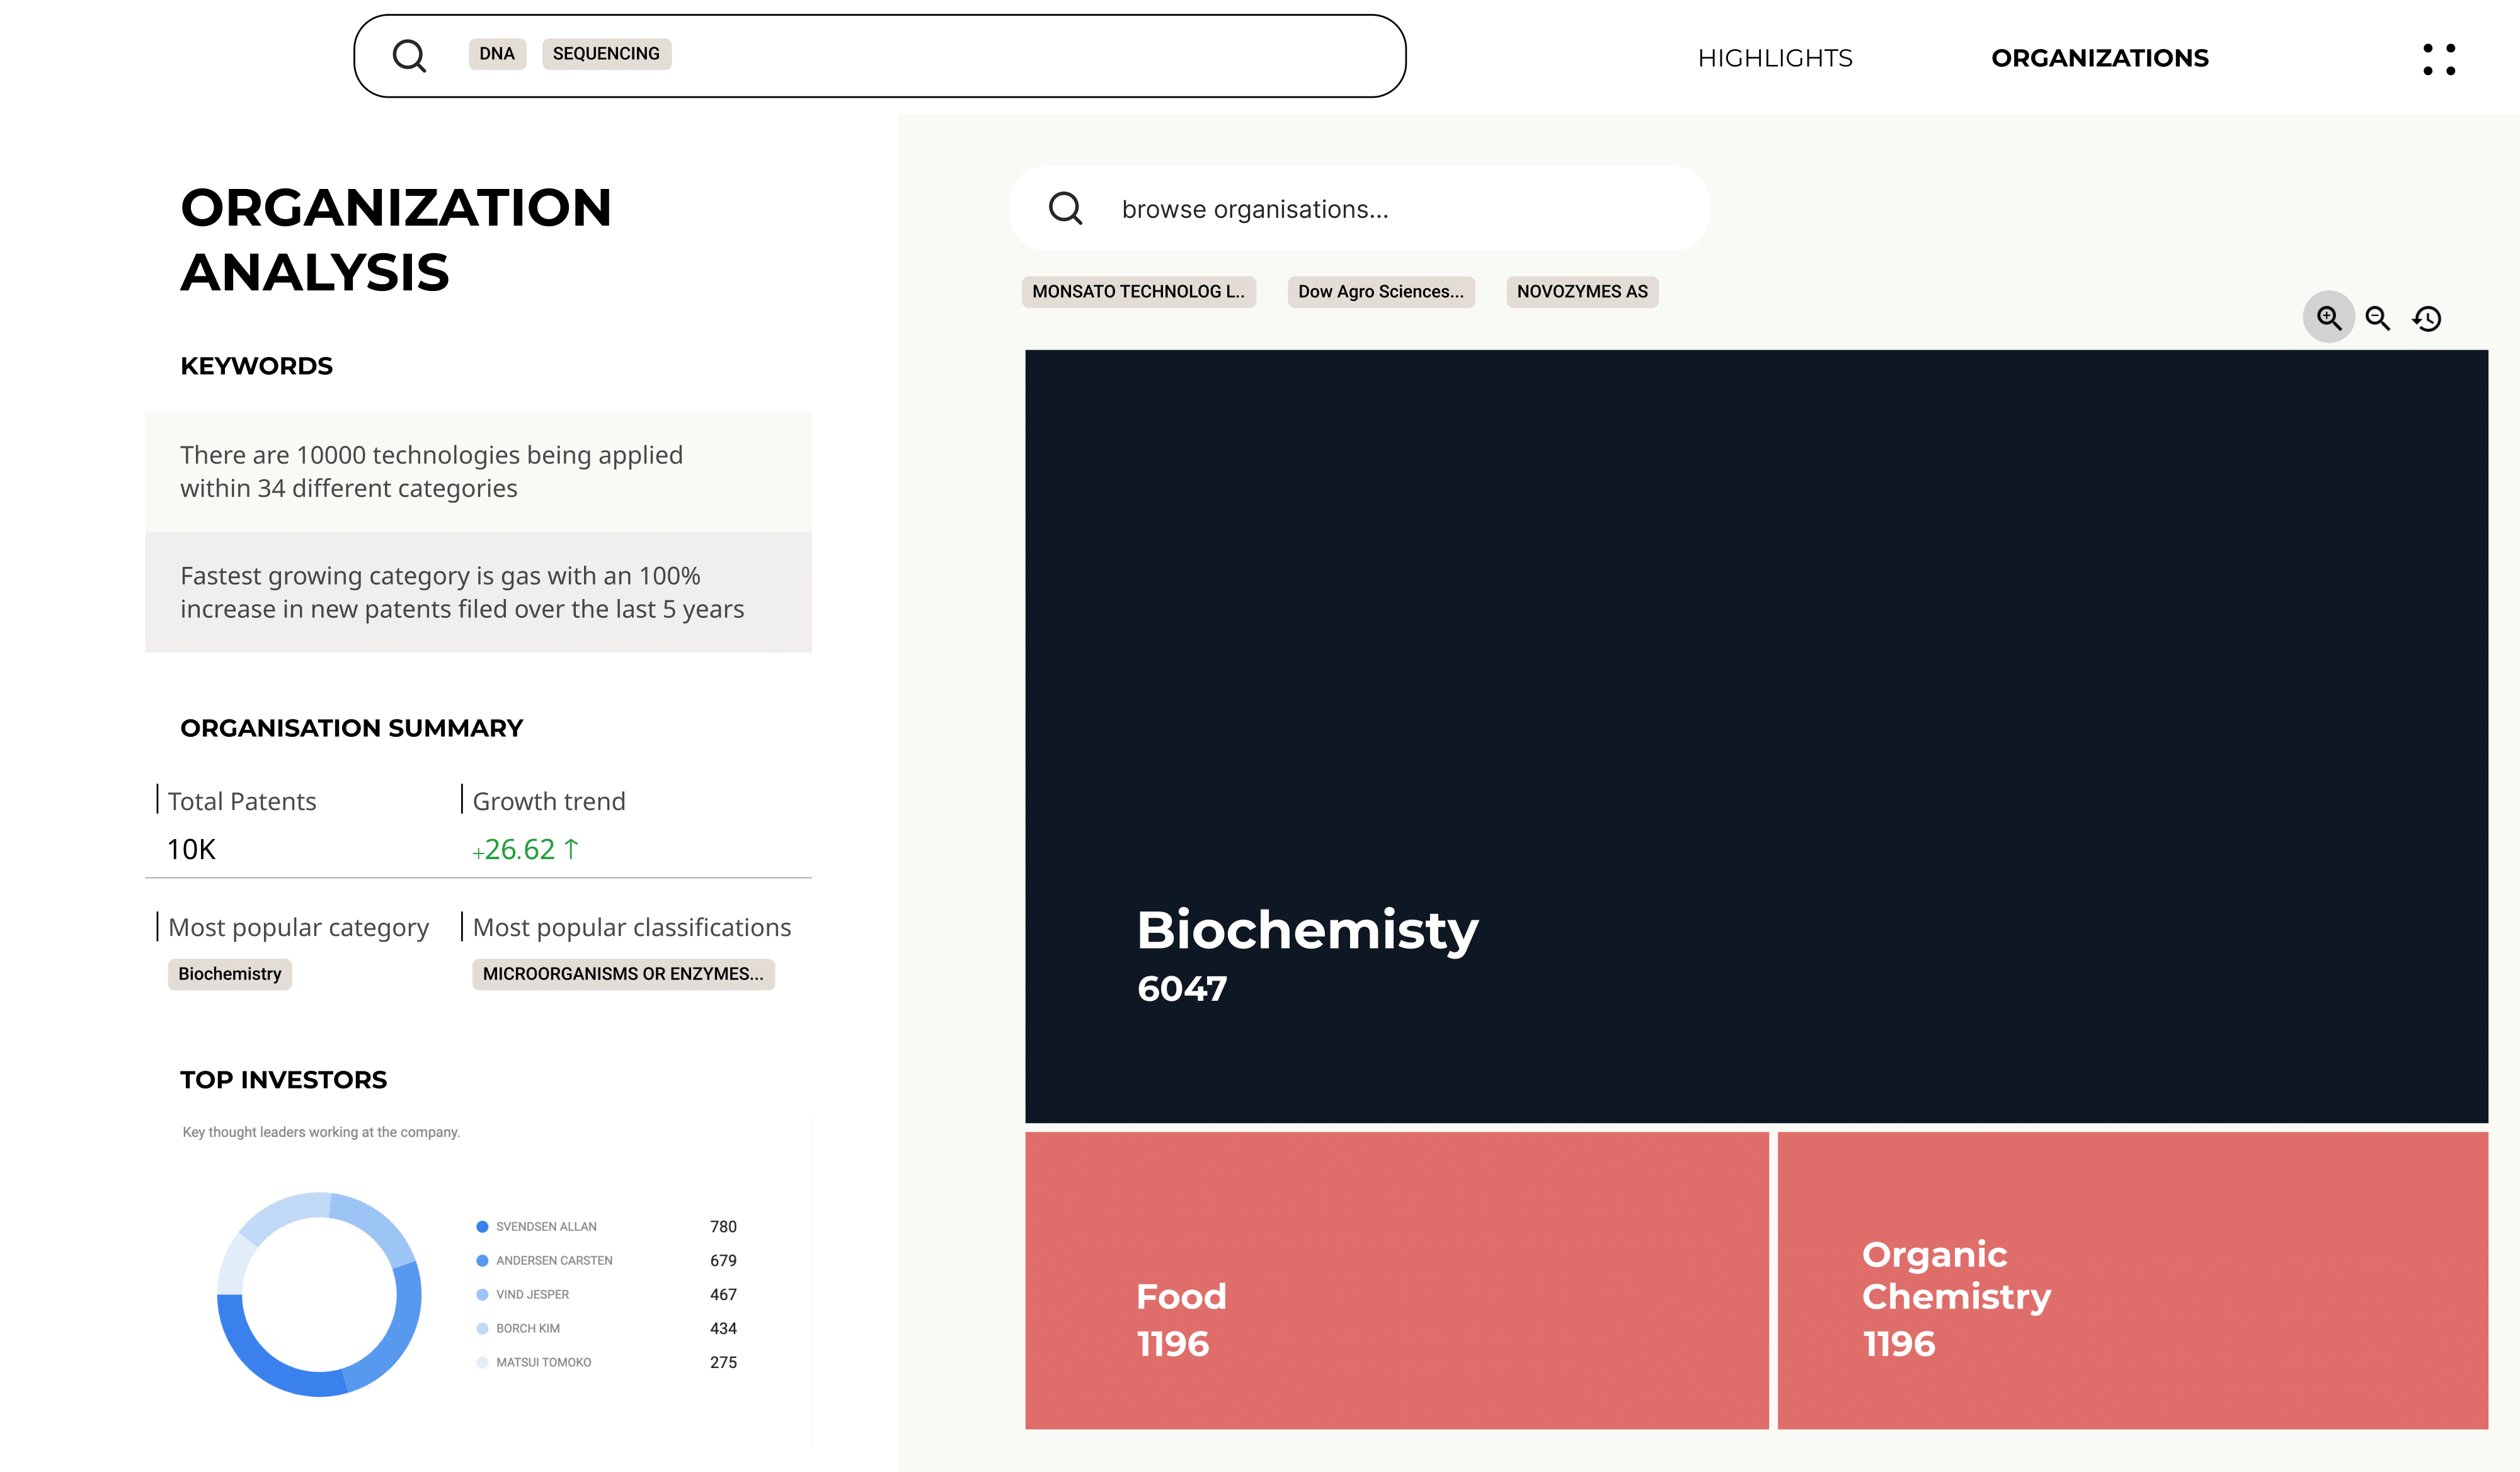Click the zoom out magnifier icon
2520x1472 pixels.
click(2378, 319)
